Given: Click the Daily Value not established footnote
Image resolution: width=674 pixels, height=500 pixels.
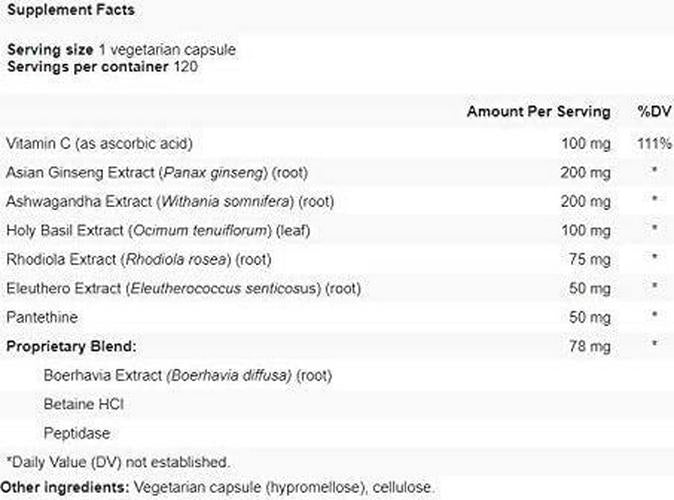Looking at the screenshot, I should [117, 462].
